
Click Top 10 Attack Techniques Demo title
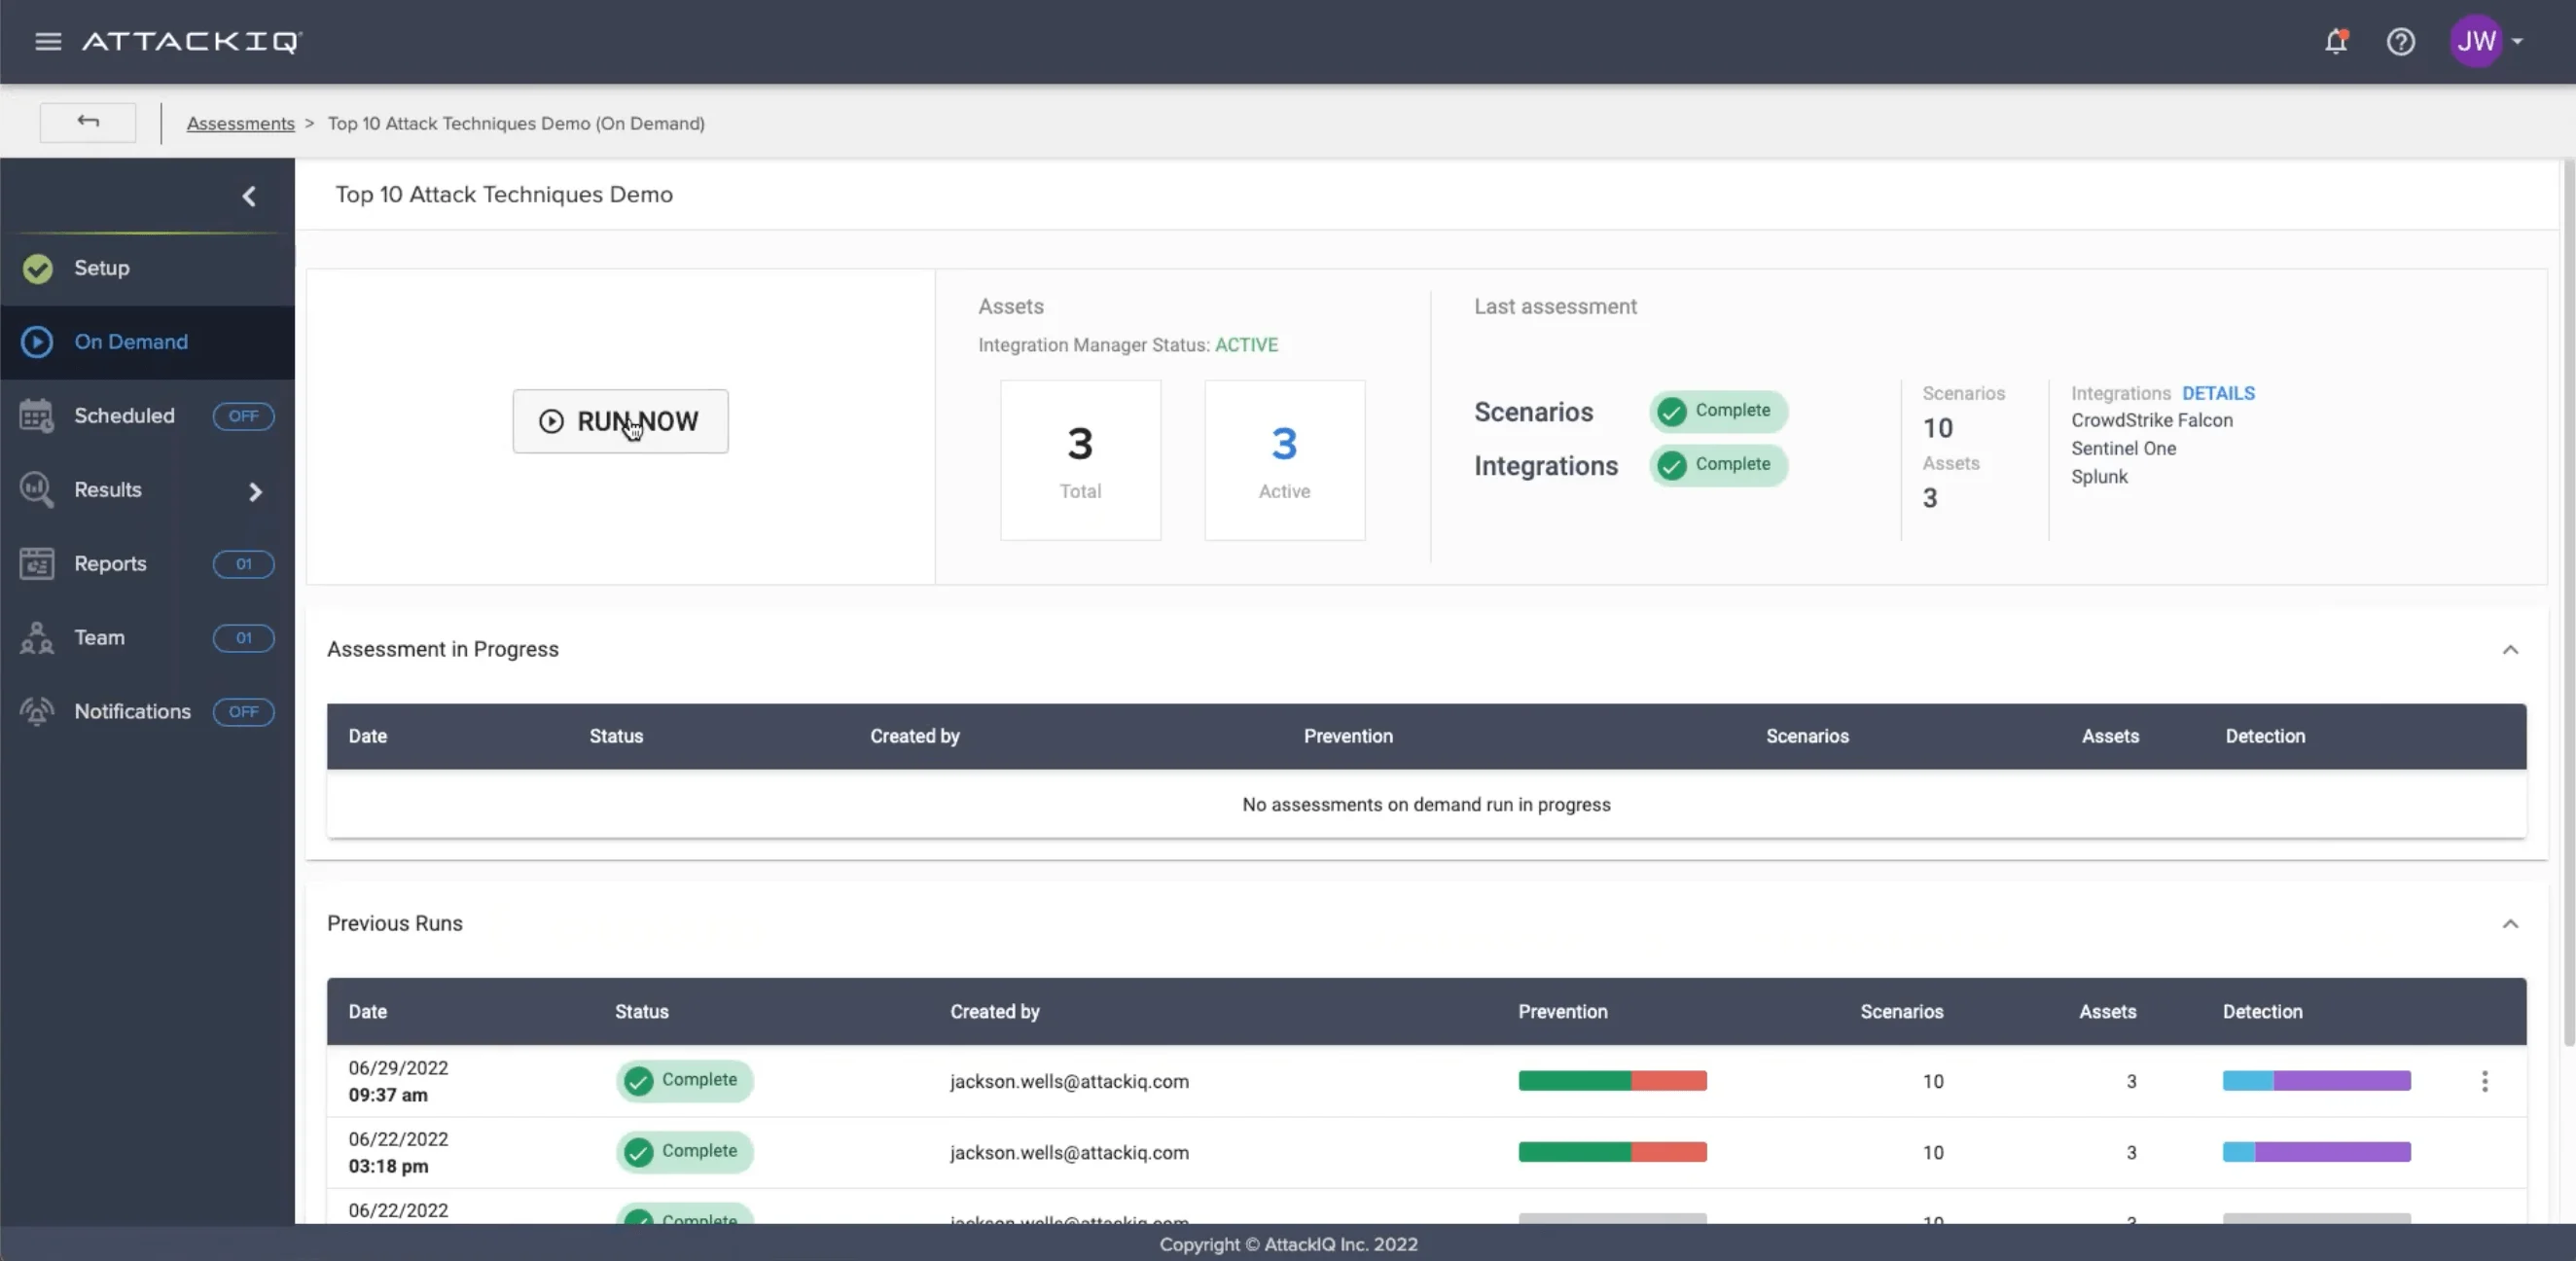click(503, 194)
